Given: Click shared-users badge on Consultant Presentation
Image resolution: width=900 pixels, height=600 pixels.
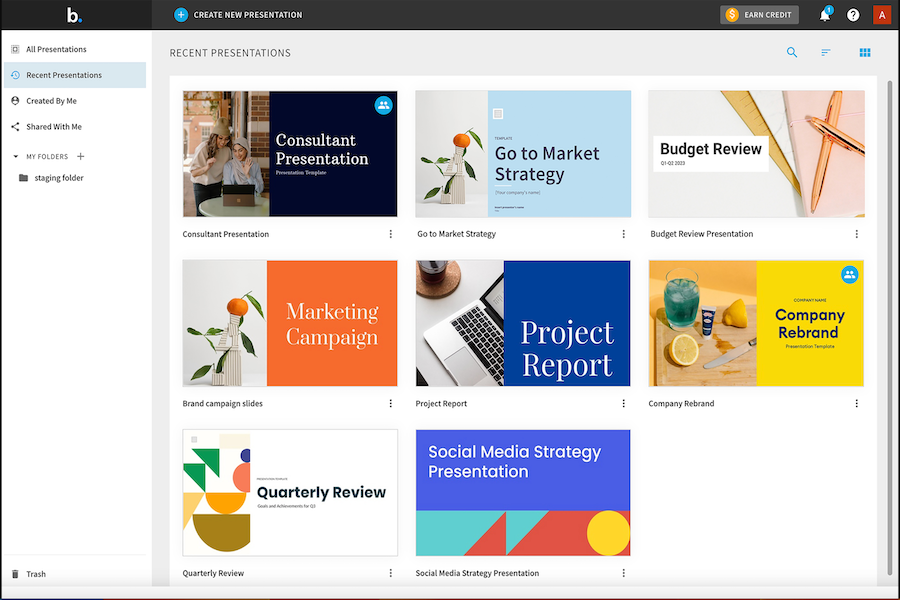Looking at the screenshot, I should 383,105.
